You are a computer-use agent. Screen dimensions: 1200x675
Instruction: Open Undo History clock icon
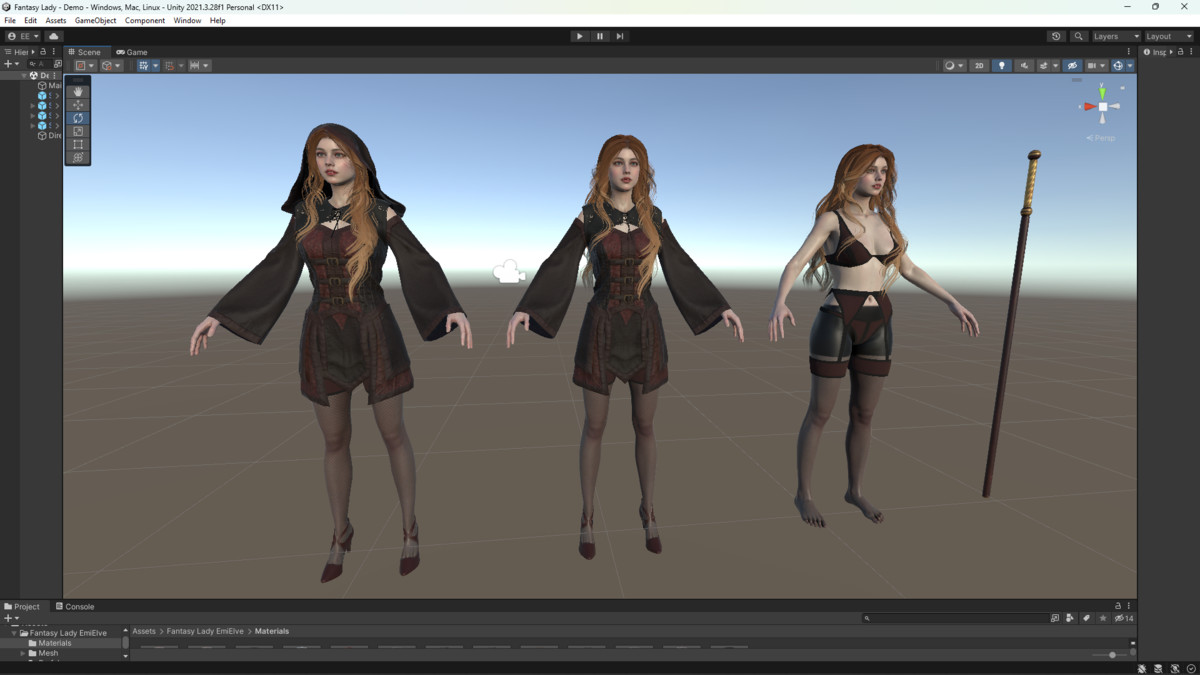pyautogui.click(x=1056, y=36)
